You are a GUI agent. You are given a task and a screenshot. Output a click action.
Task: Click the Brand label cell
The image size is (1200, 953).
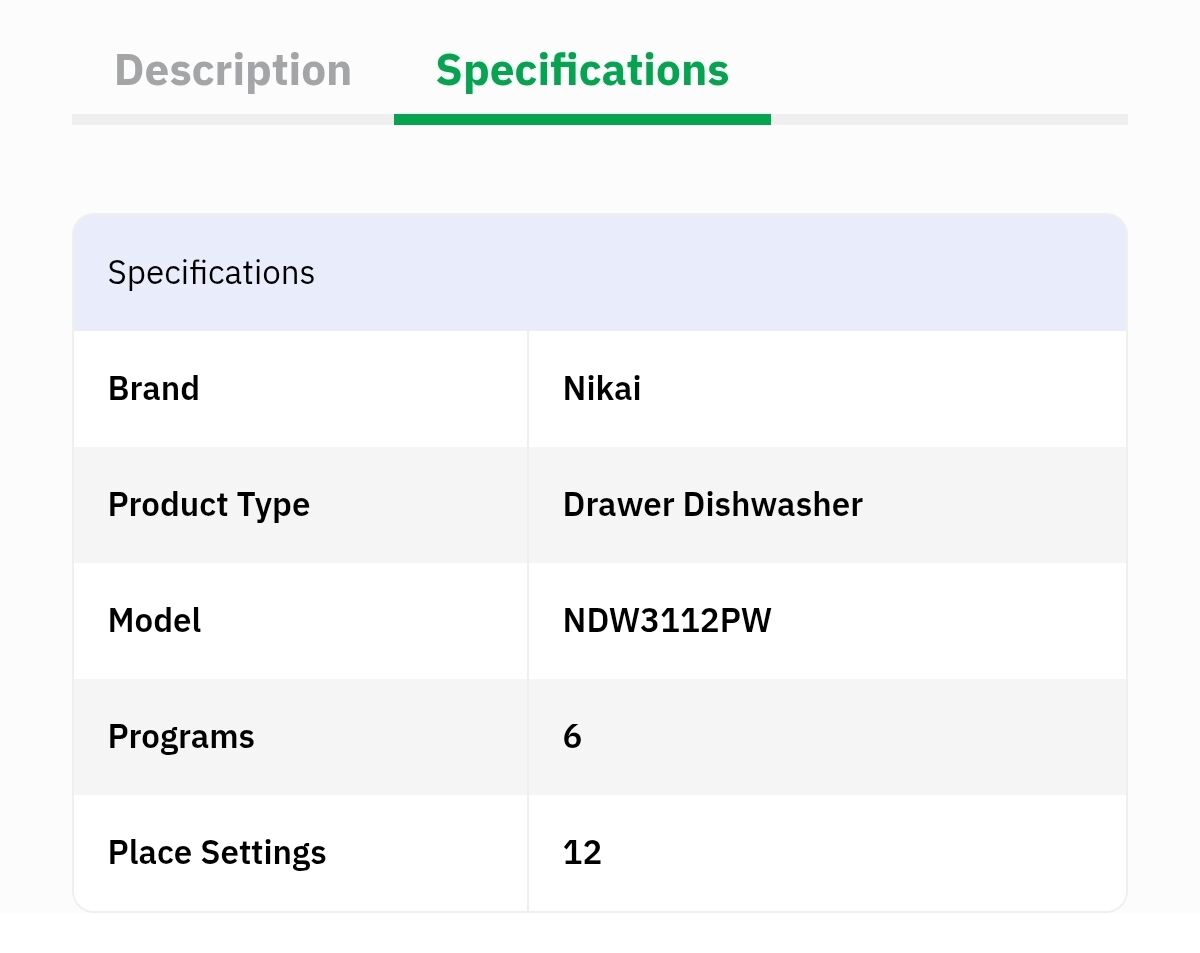(x=300, y=389)
